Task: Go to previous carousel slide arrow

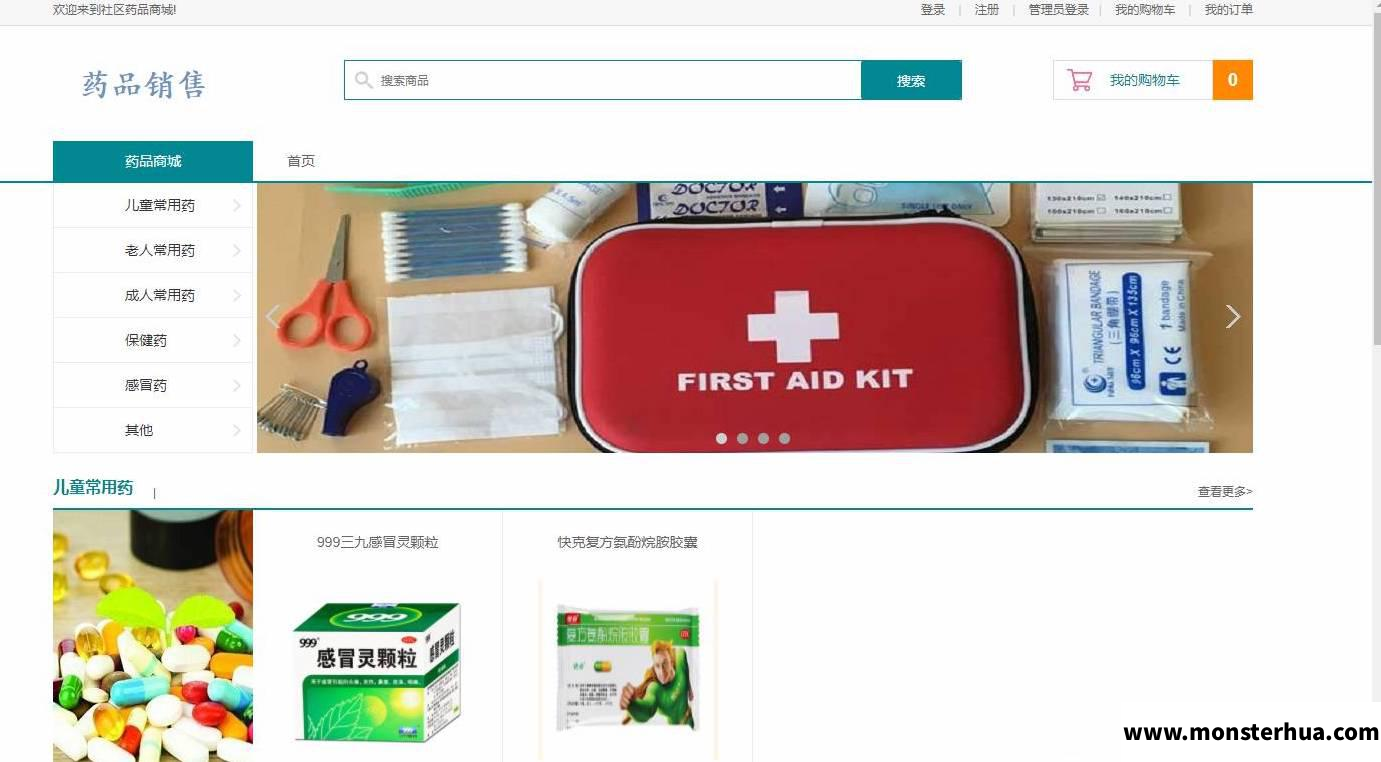Action: [272, 317]
